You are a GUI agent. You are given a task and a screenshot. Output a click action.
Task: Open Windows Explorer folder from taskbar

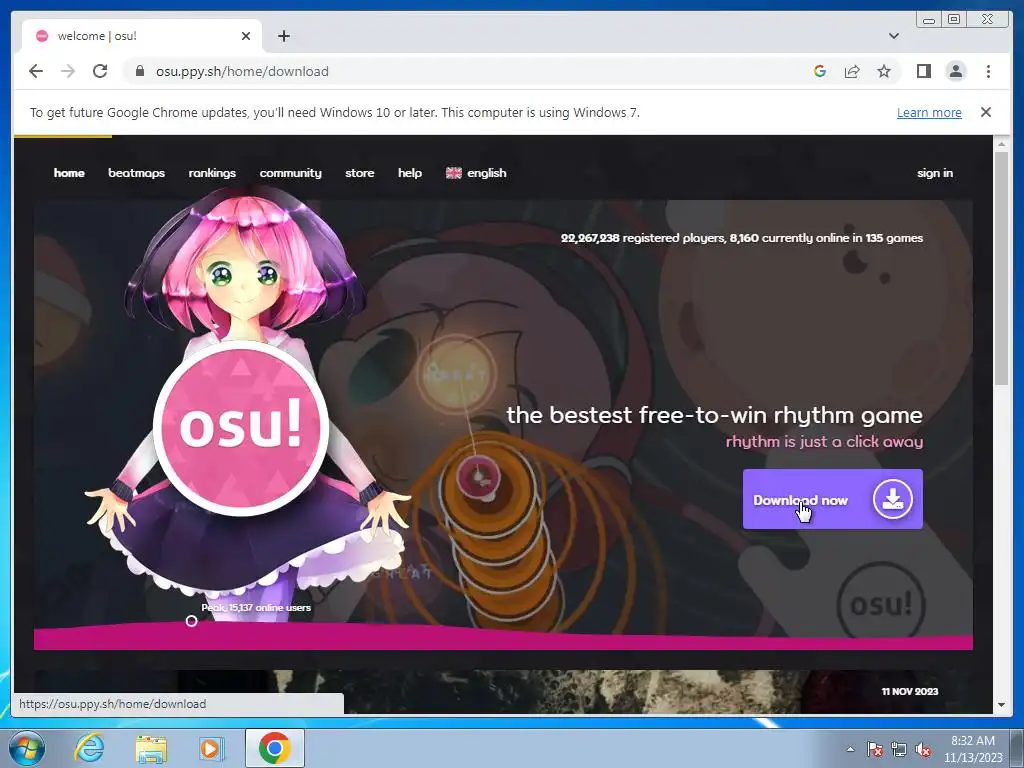click(151, 748)
